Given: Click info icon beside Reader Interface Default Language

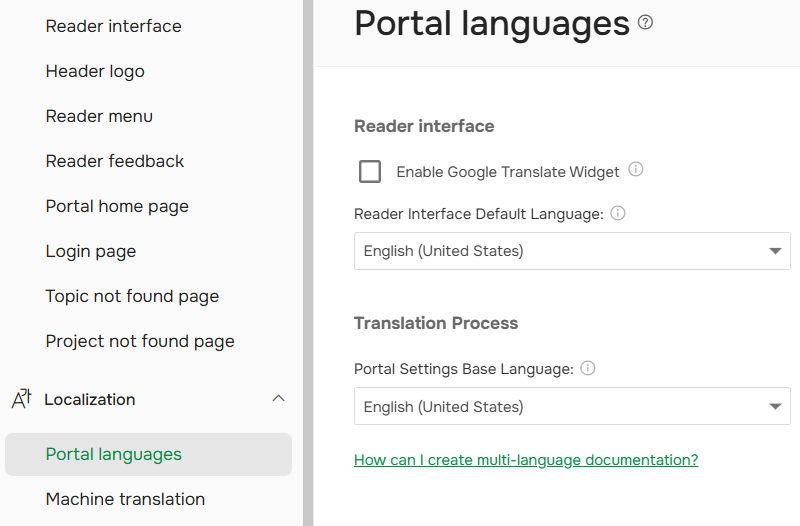Looking at the screenshot, I should 617,213.
